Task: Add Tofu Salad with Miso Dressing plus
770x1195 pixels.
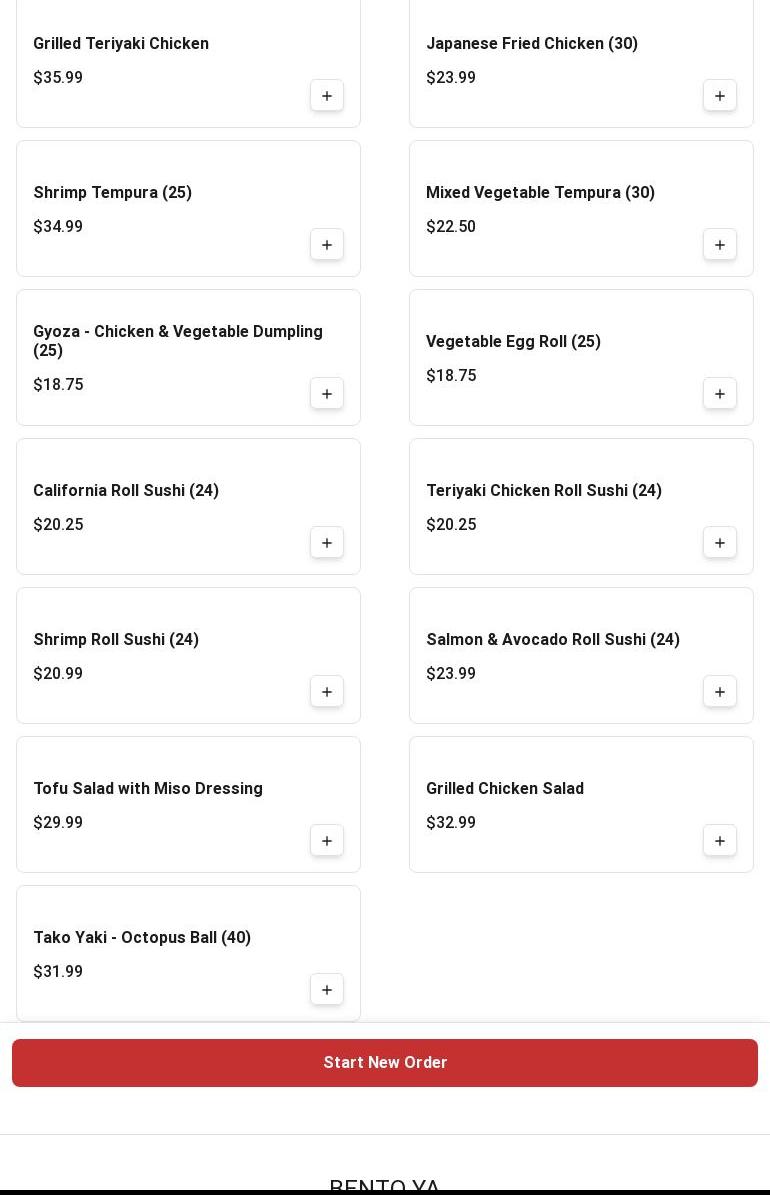Action: click(x=326, y=841)
